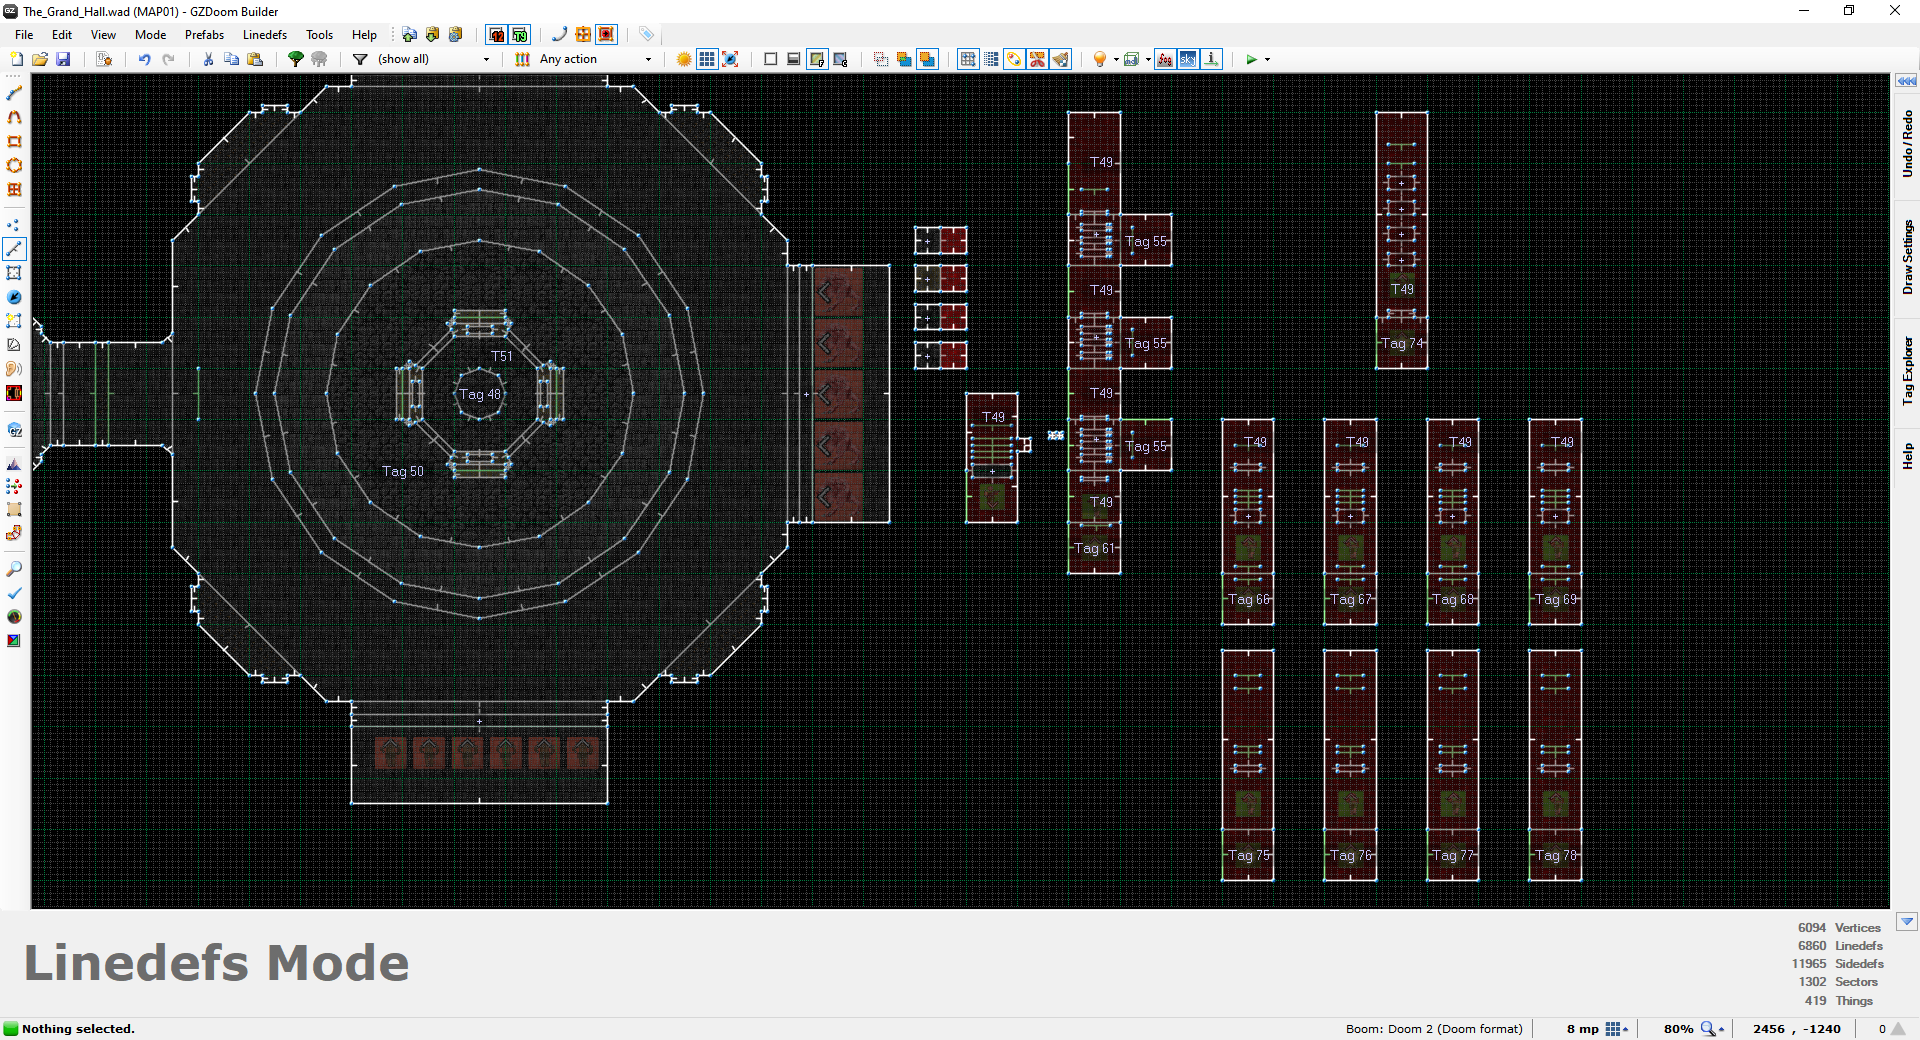Image resolution: width=1920 pixels, height=1040 pixels.
Task: Click the green tree thing filter icon
Action: [296, 59]
